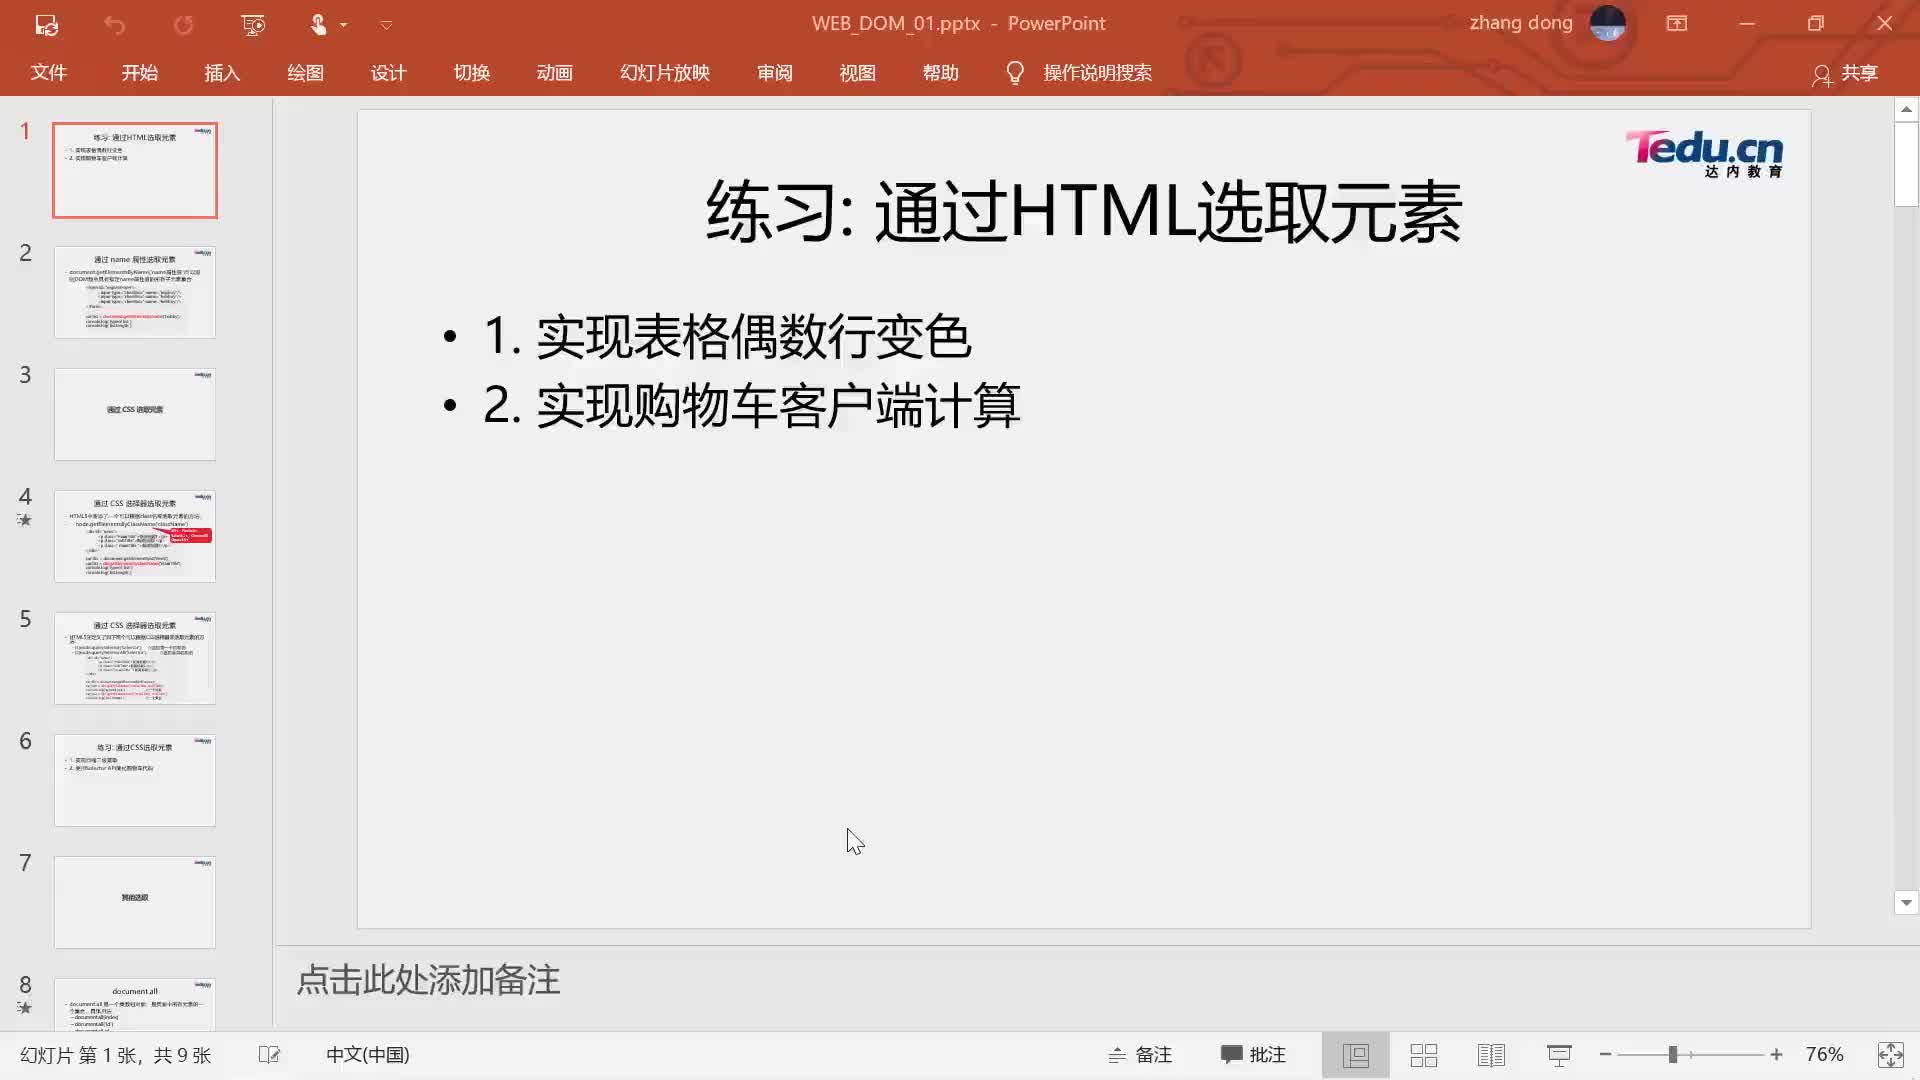Click 76% zoom level
1920x1080 pixels.
click(x=1824, y=1055)
